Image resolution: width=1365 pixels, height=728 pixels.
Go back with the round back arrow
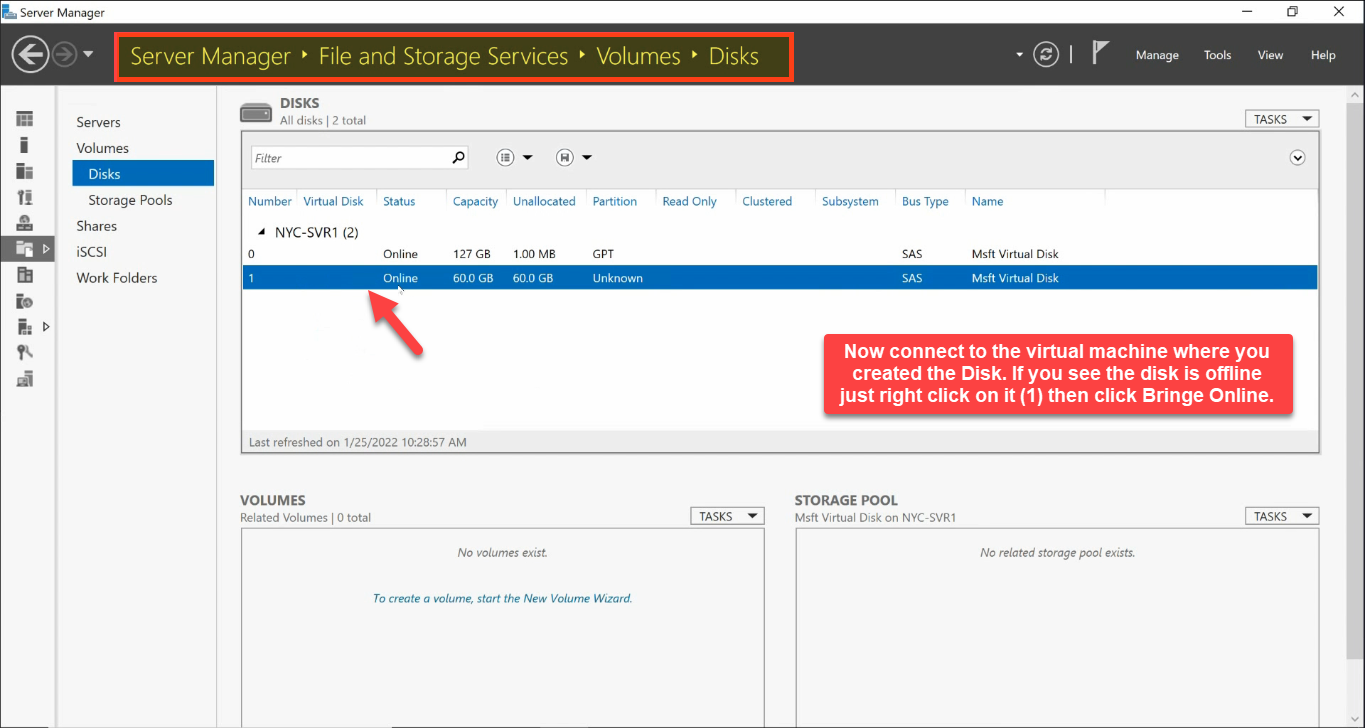(30, 54)
